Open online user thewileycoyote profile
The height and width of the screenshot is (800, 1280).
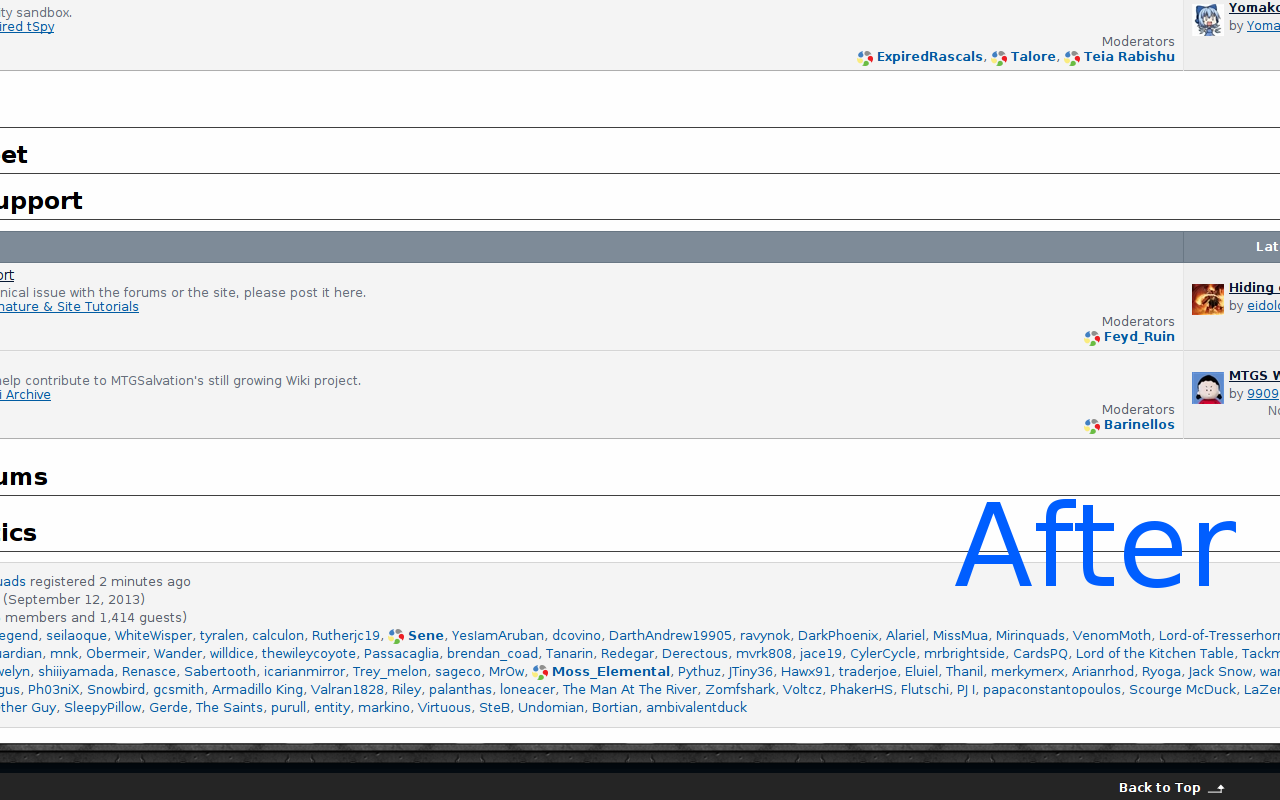point(309,654)
